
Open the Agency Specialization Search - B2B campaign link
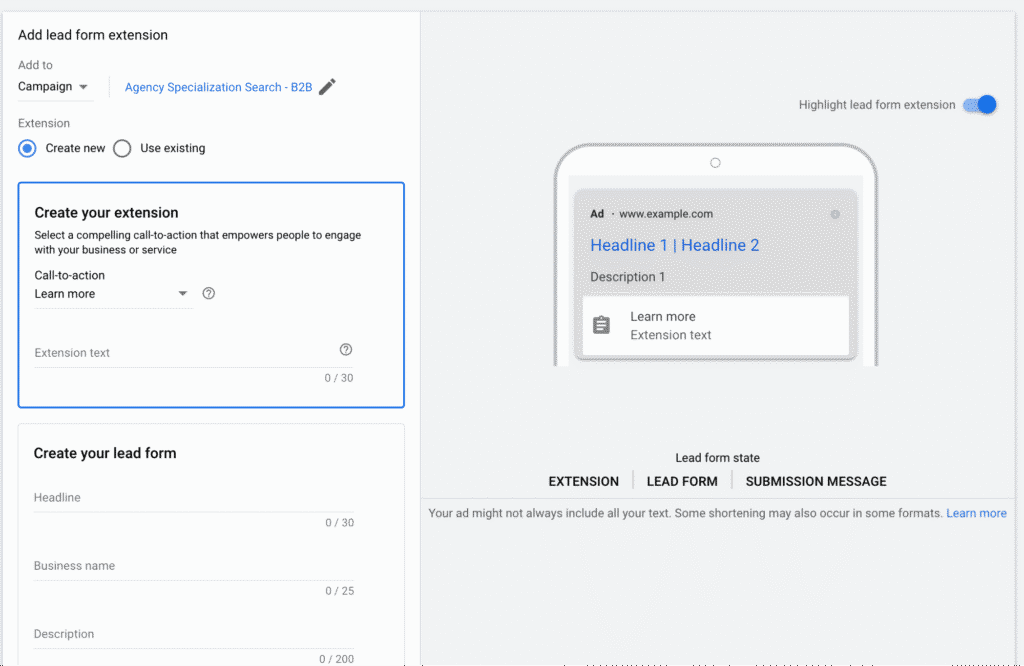218,87
